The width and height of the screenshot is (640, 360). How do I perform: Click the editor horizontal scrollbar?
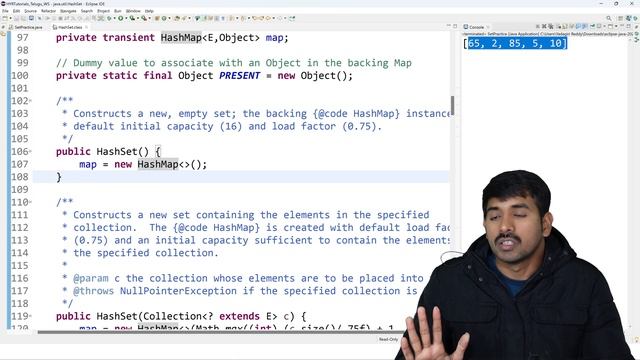(220, 332)
